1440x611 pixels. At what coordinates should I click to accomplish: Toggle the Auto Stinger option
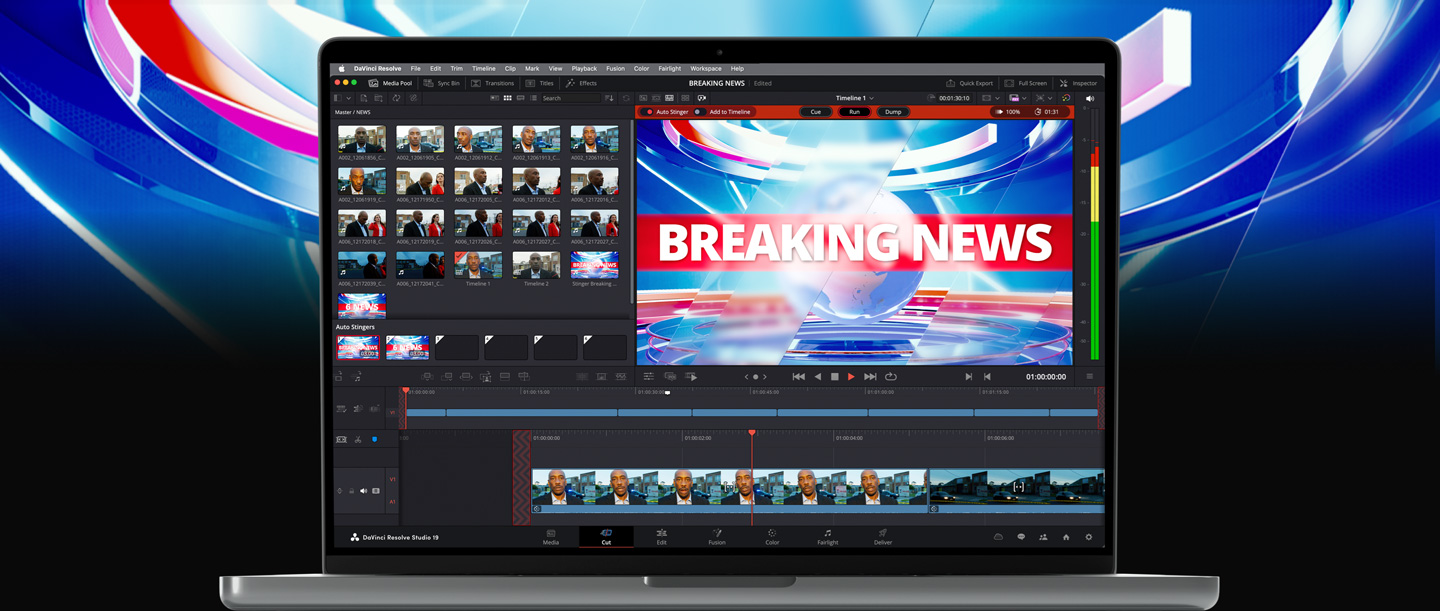650,112
